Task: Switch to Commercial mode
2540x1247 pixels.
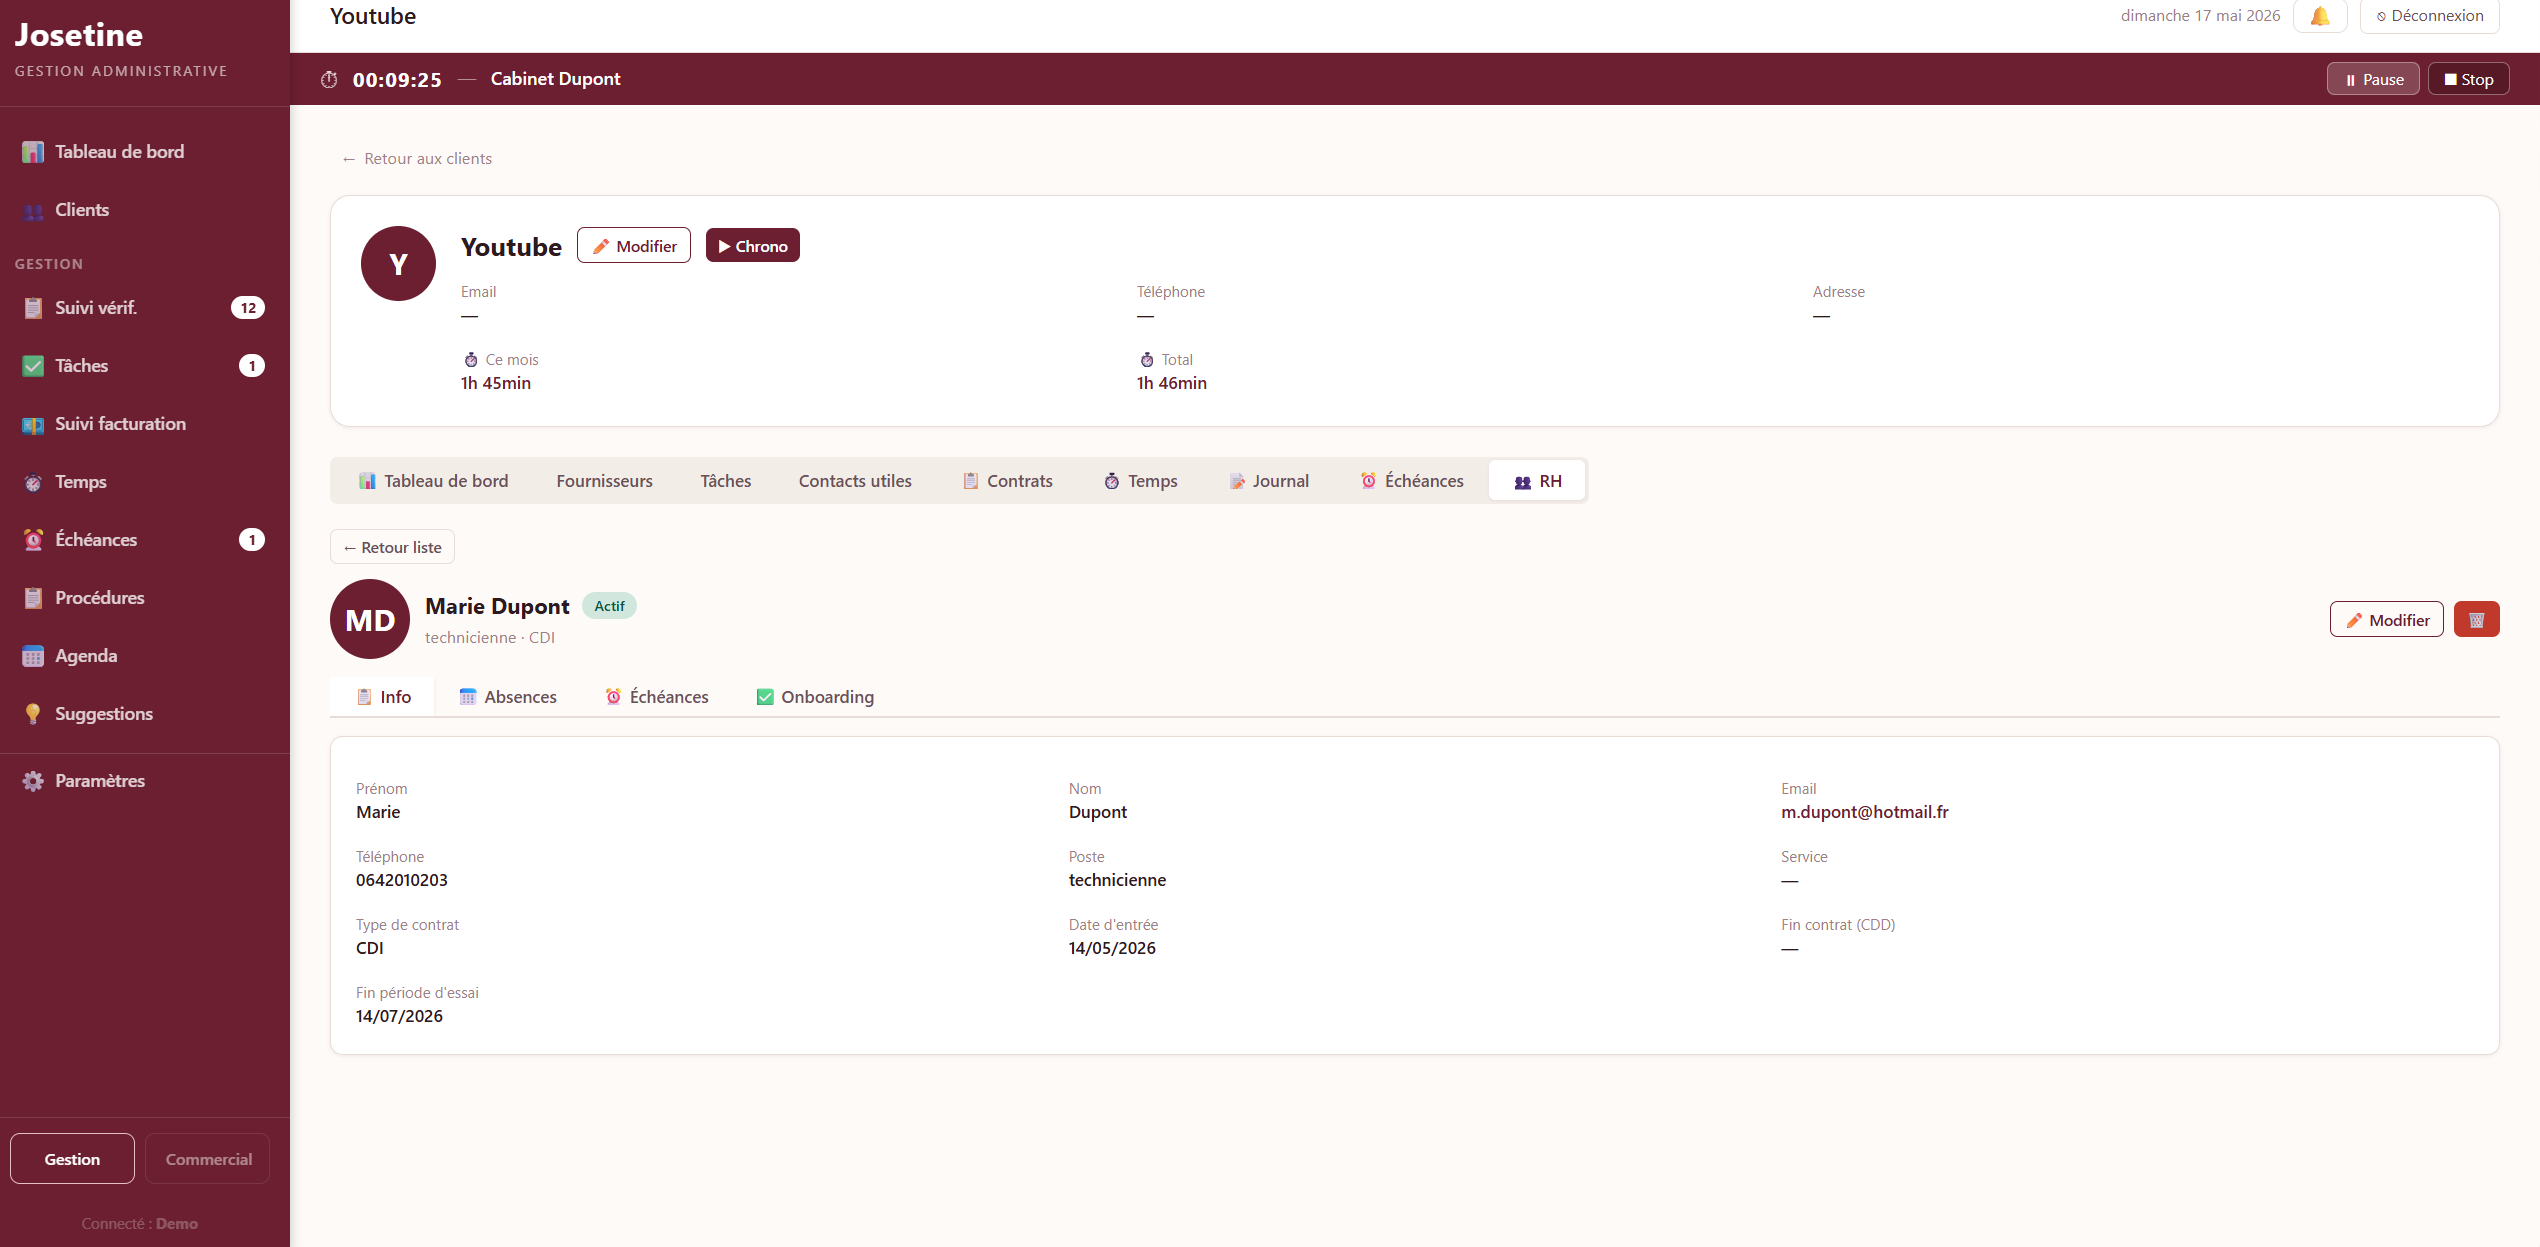Action: tap(208, 1158)
